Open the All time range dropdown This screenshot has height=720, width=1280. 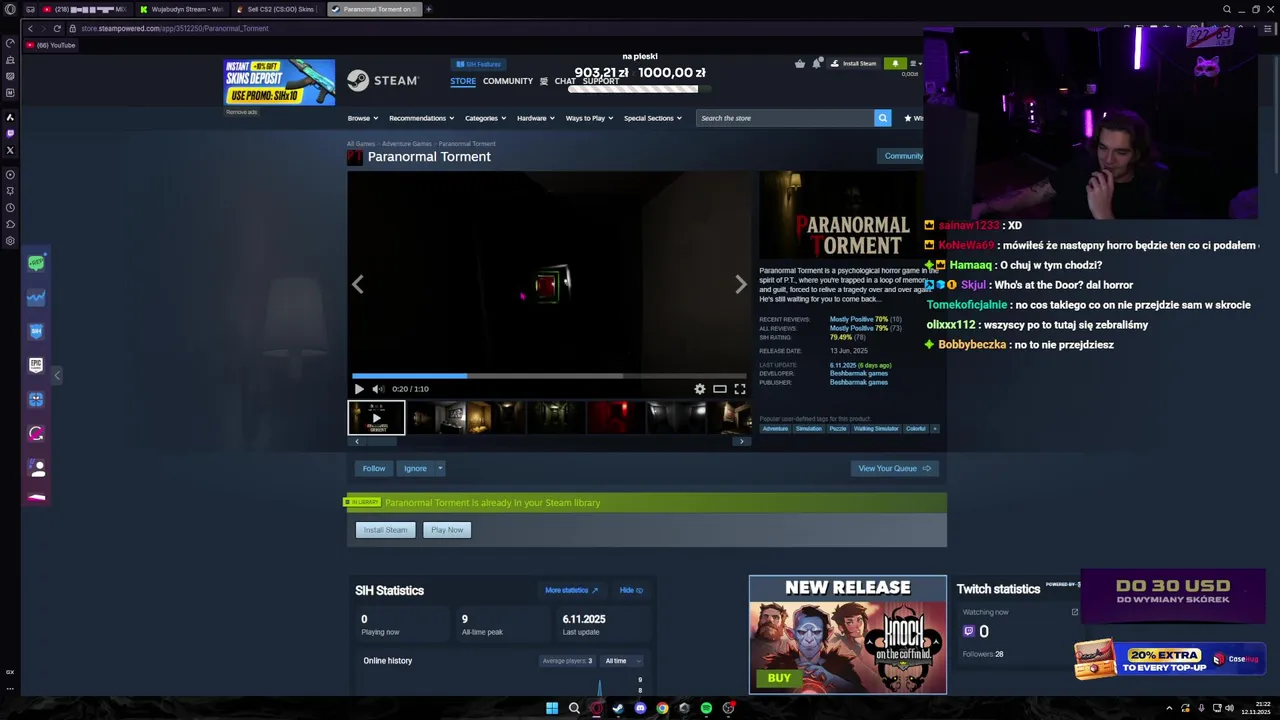pyautogui.click(x=621, y=661)
